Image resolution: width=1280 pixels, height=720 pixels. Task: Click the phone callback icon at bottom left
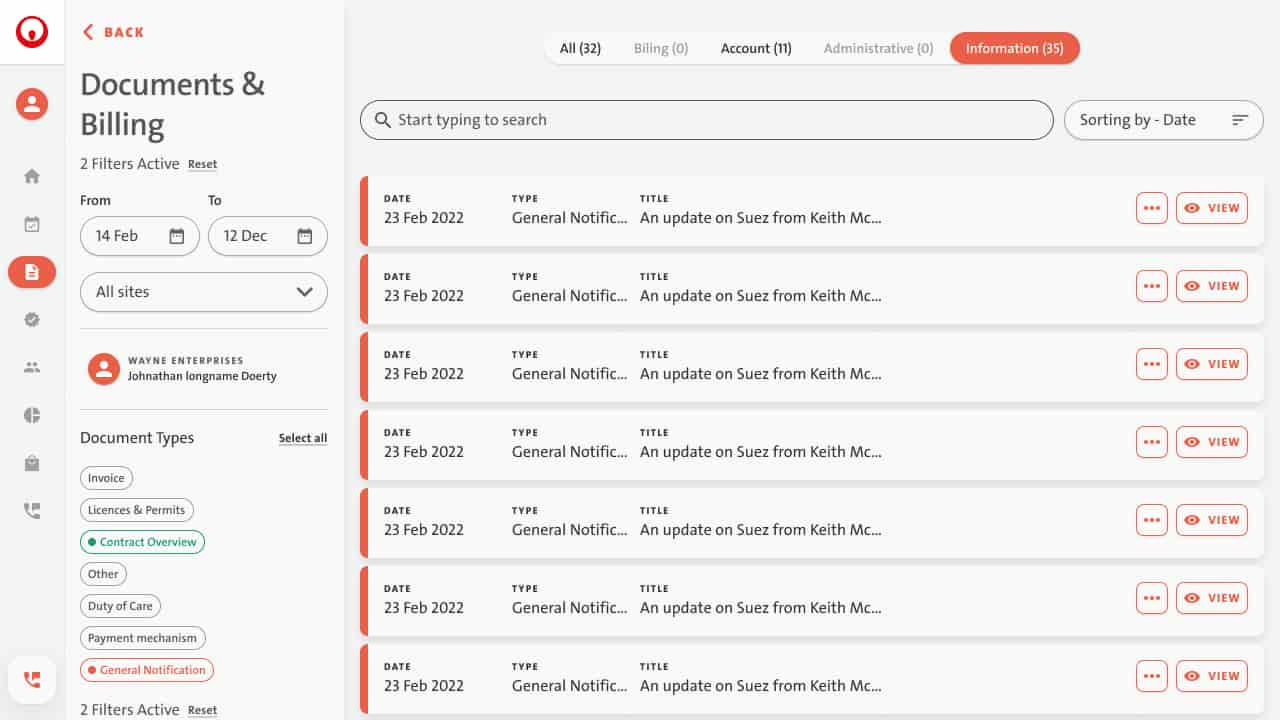[32, 680]
